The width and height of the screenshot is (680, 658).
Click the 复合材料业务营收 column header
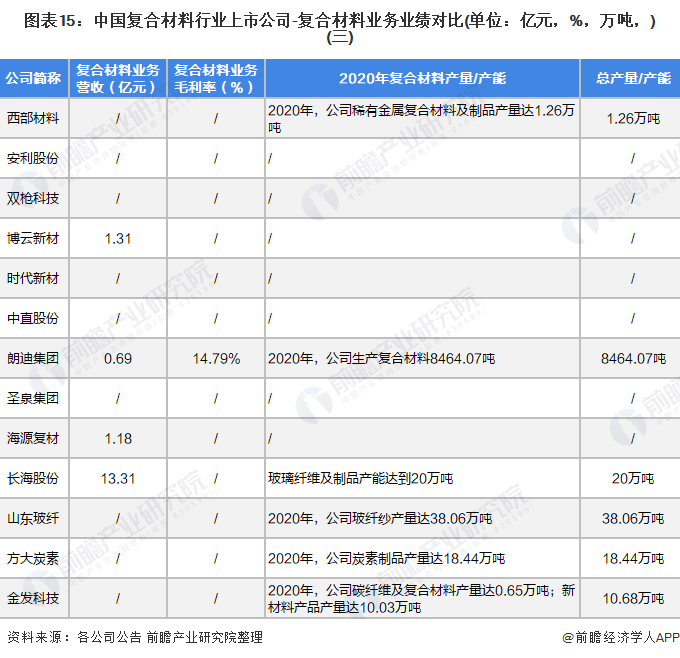[118, 79]
